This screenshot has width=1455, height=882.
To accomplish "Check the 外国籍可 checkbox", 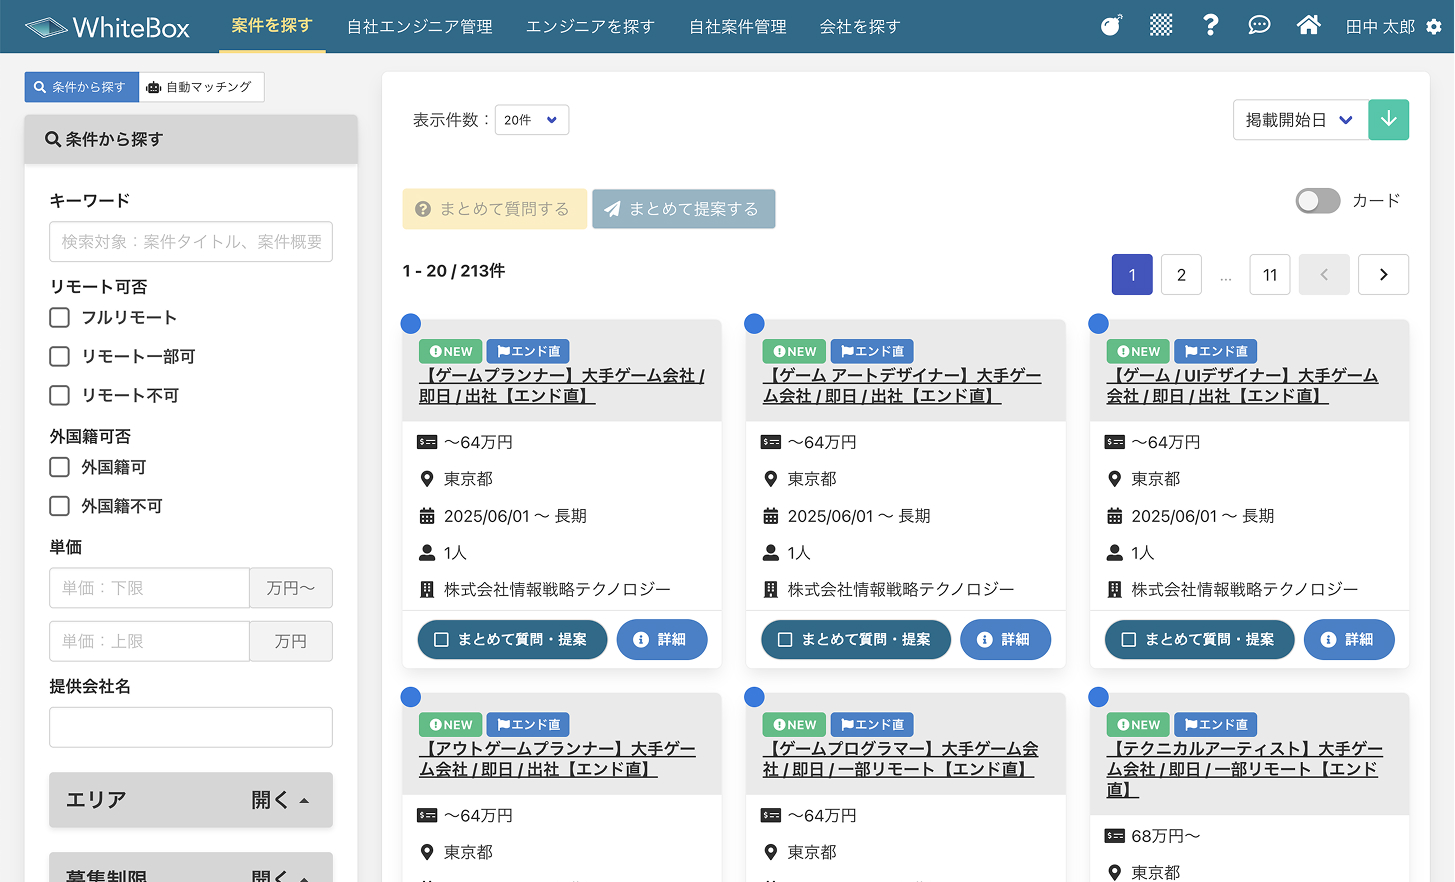I will point(60,467).
